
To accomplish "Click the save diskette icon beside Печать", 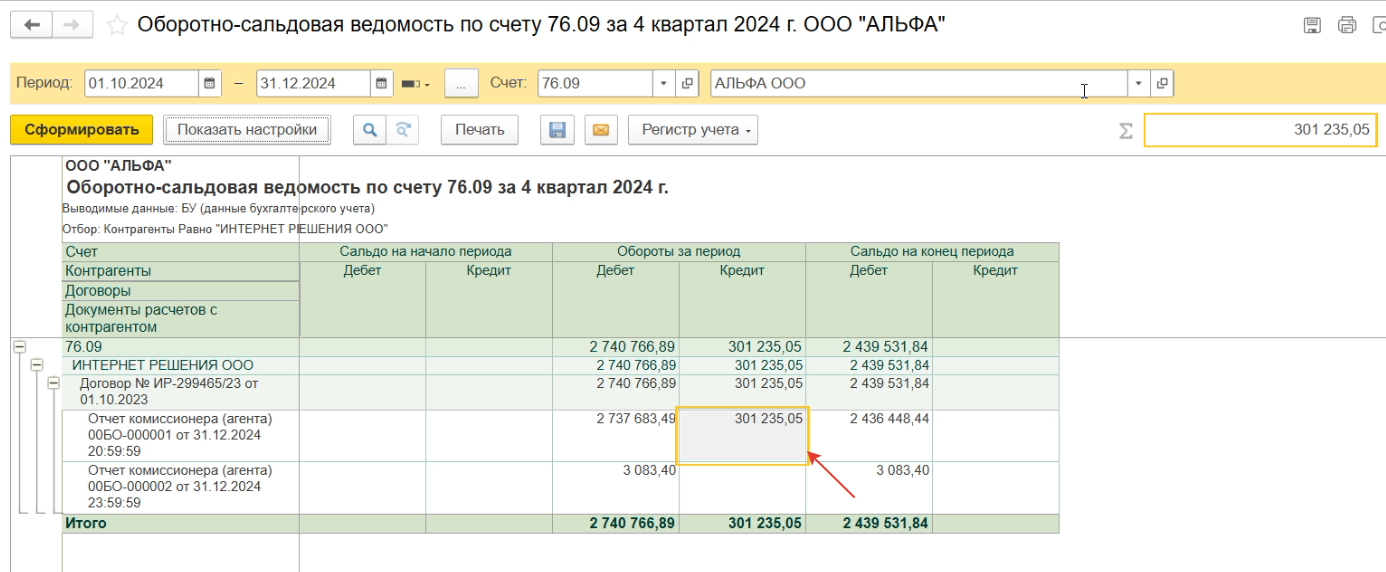I will point(557,130).
